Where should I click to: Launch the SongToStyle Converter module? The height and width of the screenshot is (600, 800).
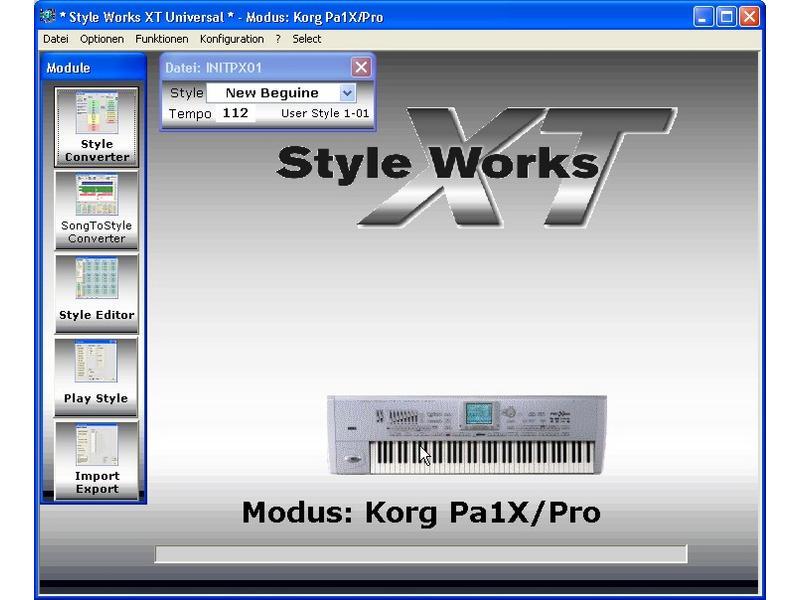(x=97, y=209)
